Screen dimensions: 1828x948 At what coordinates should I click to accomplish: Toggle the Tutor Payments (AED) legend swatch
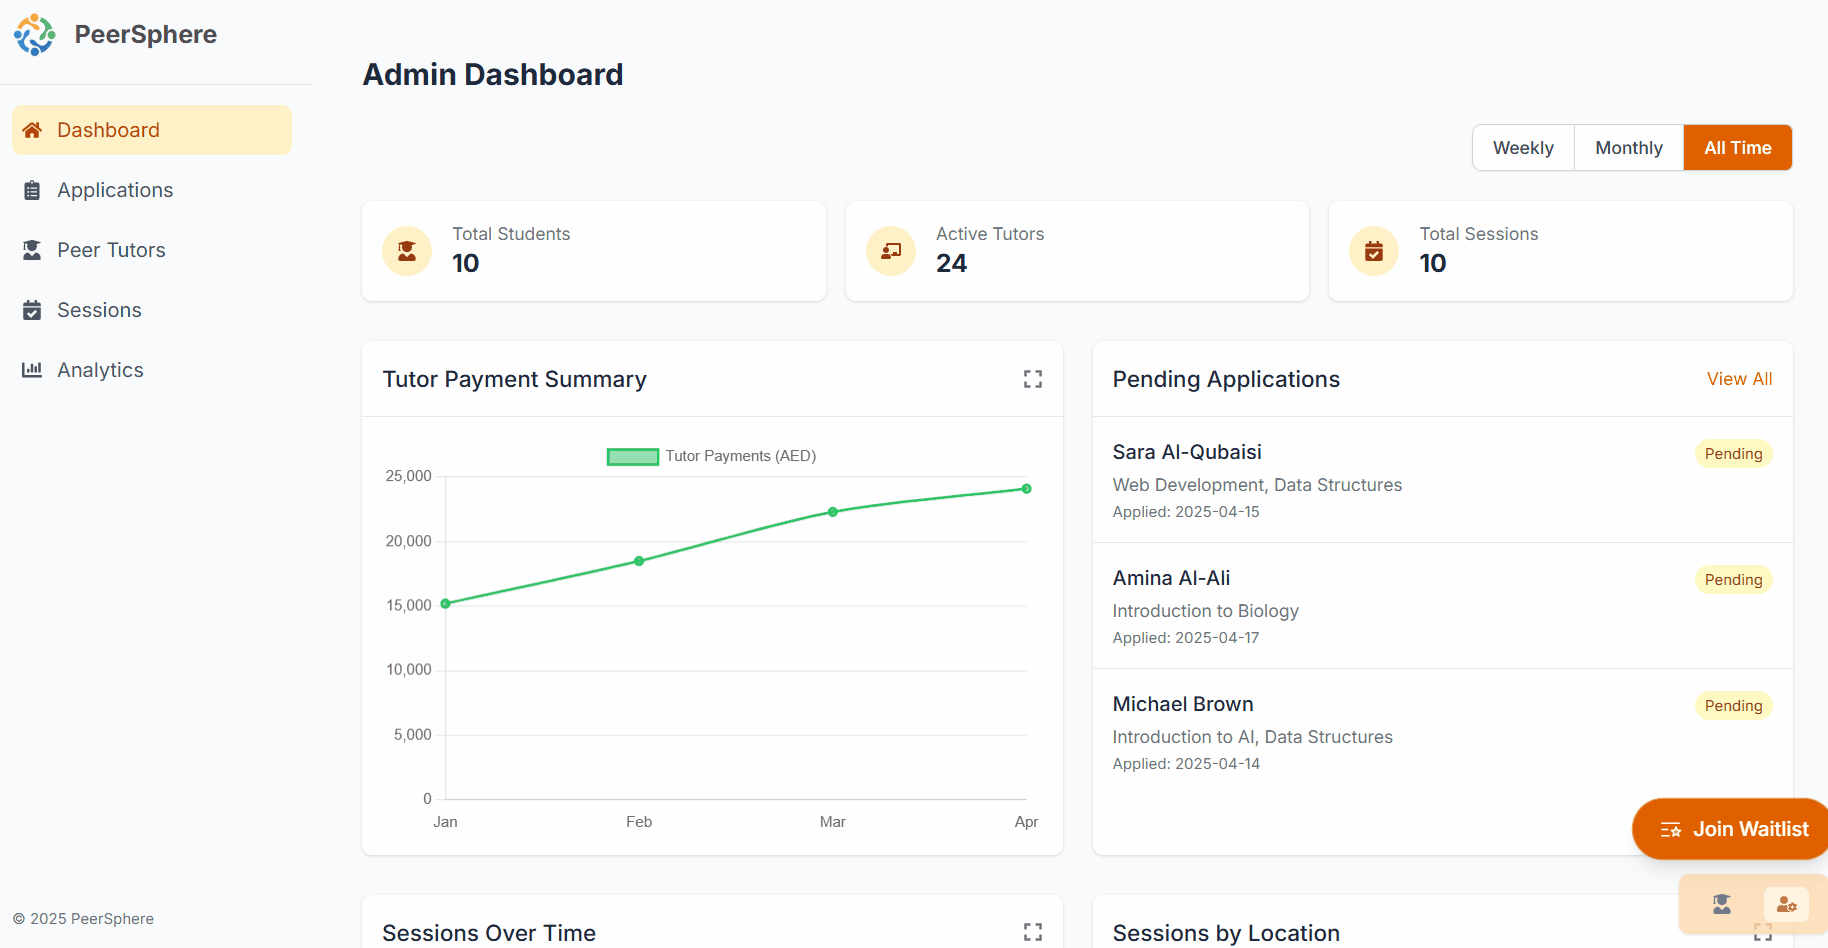632,457
